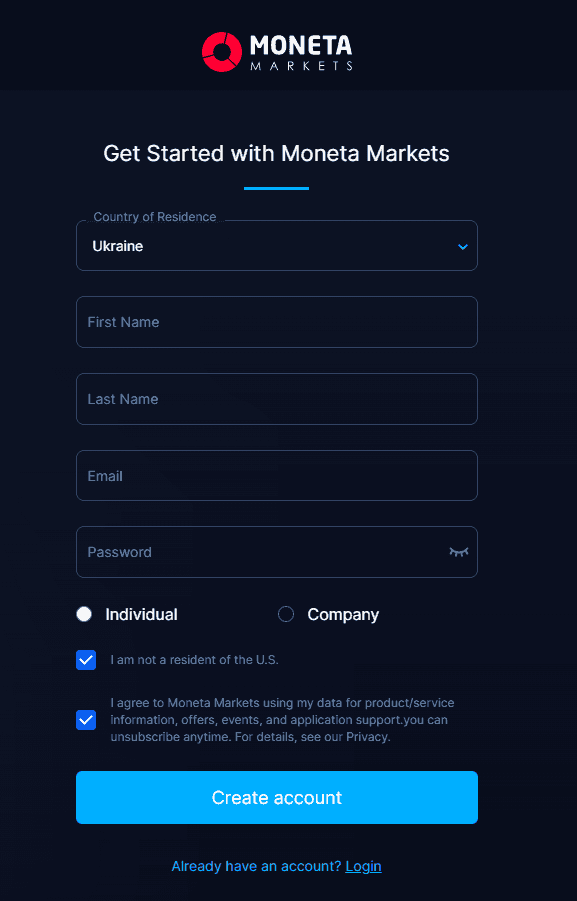This screenshot has height=901, width=577.
Task: Click the Individual label text
Action: point(141,614)
